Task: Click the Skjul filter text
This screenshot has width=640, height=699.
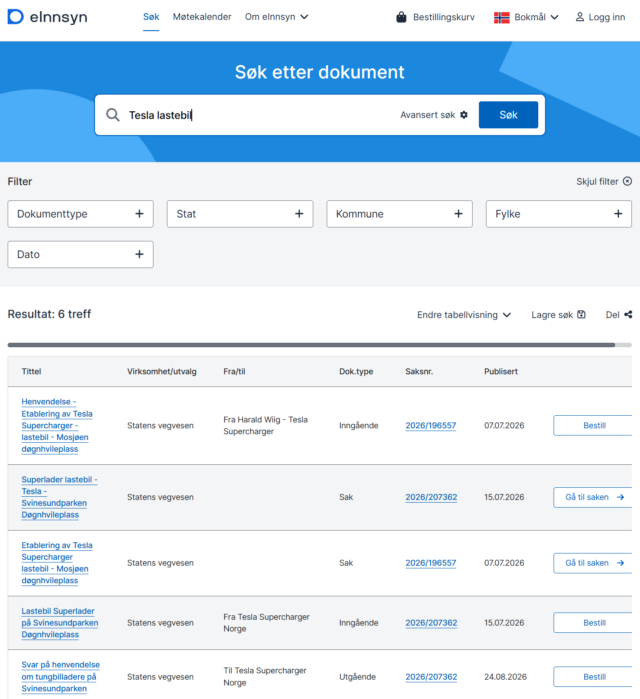Action: [597, 181]
